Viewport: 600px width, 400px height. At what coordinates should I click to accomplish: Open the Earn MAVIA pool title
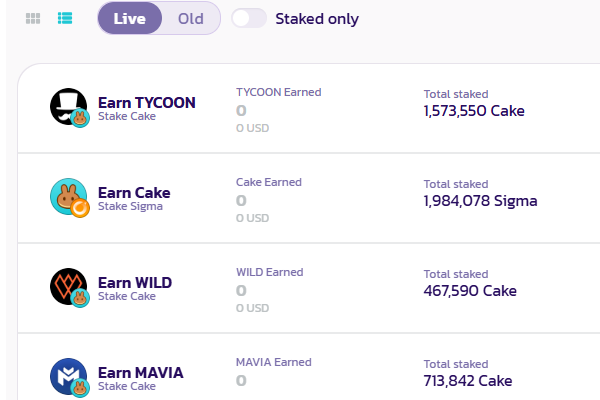141,372
